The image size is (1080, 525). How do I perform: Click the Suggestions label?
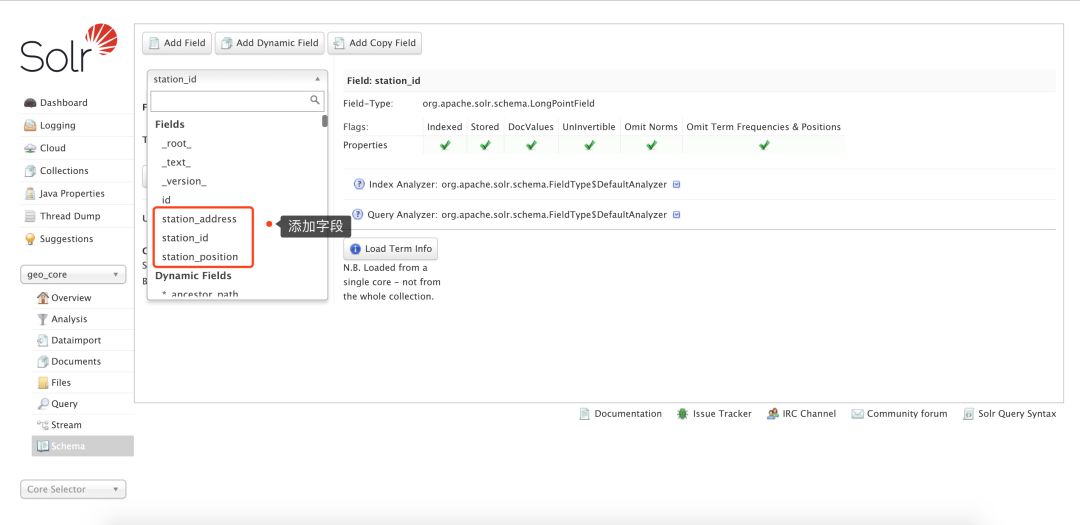66,239
